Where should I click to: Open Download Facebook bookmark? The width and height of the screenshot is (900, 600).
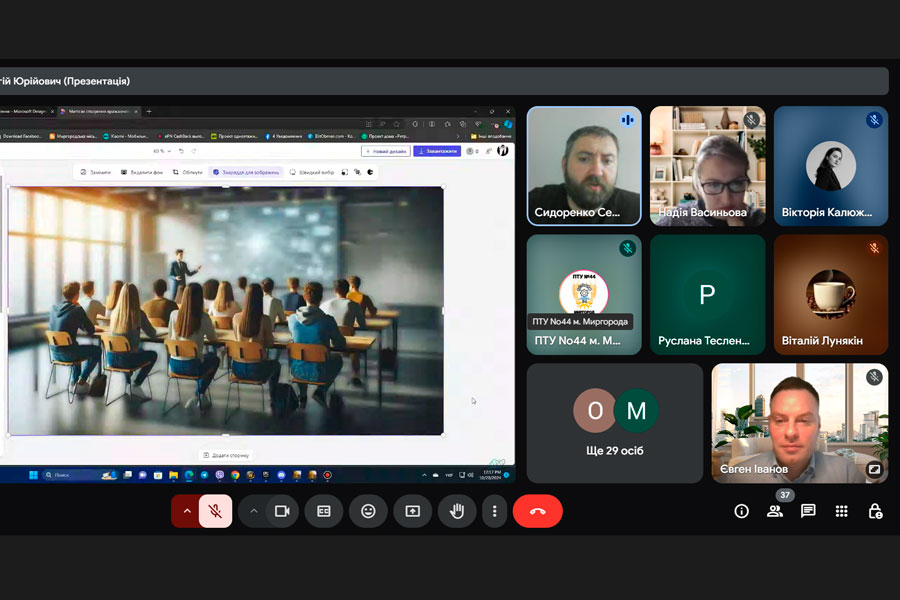(x=22, y=136)
